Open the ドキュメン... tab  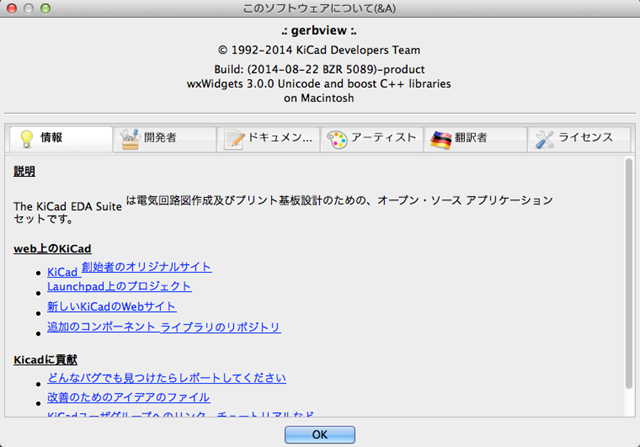tap(268, 139)
